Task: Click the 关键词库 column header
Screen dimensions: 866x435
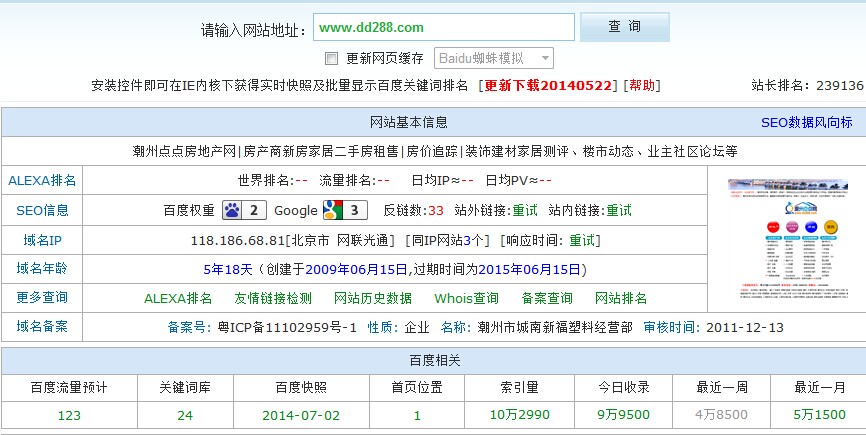Action: coord(185,388)
